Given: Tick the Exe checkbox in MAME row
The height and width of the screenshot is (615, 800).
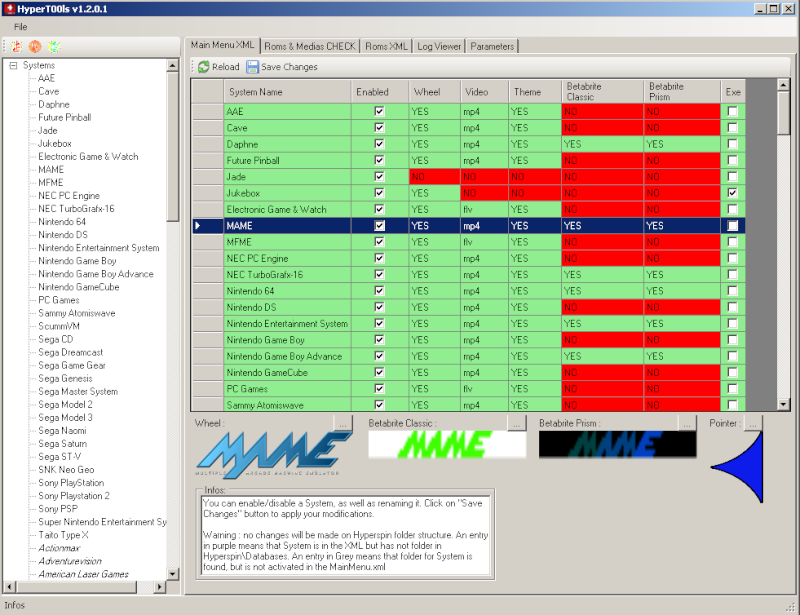Looking at the screenshot, I should pos(733,226).
